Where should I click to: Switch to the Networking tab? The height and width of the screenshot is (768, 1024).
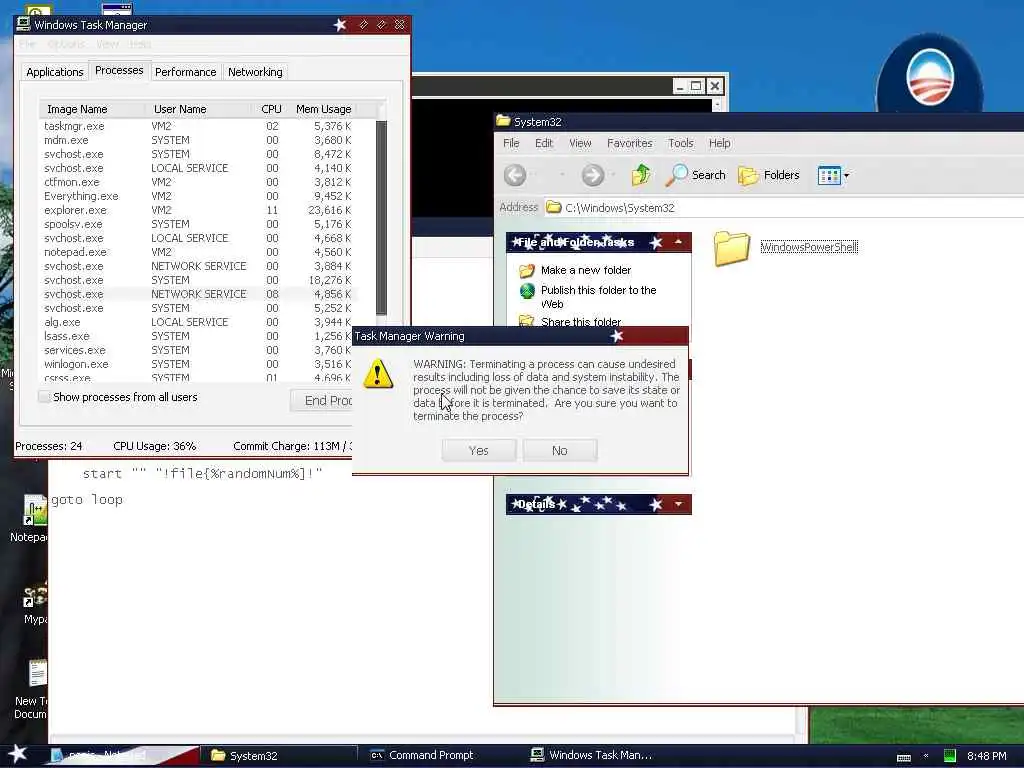pos(255,72)
